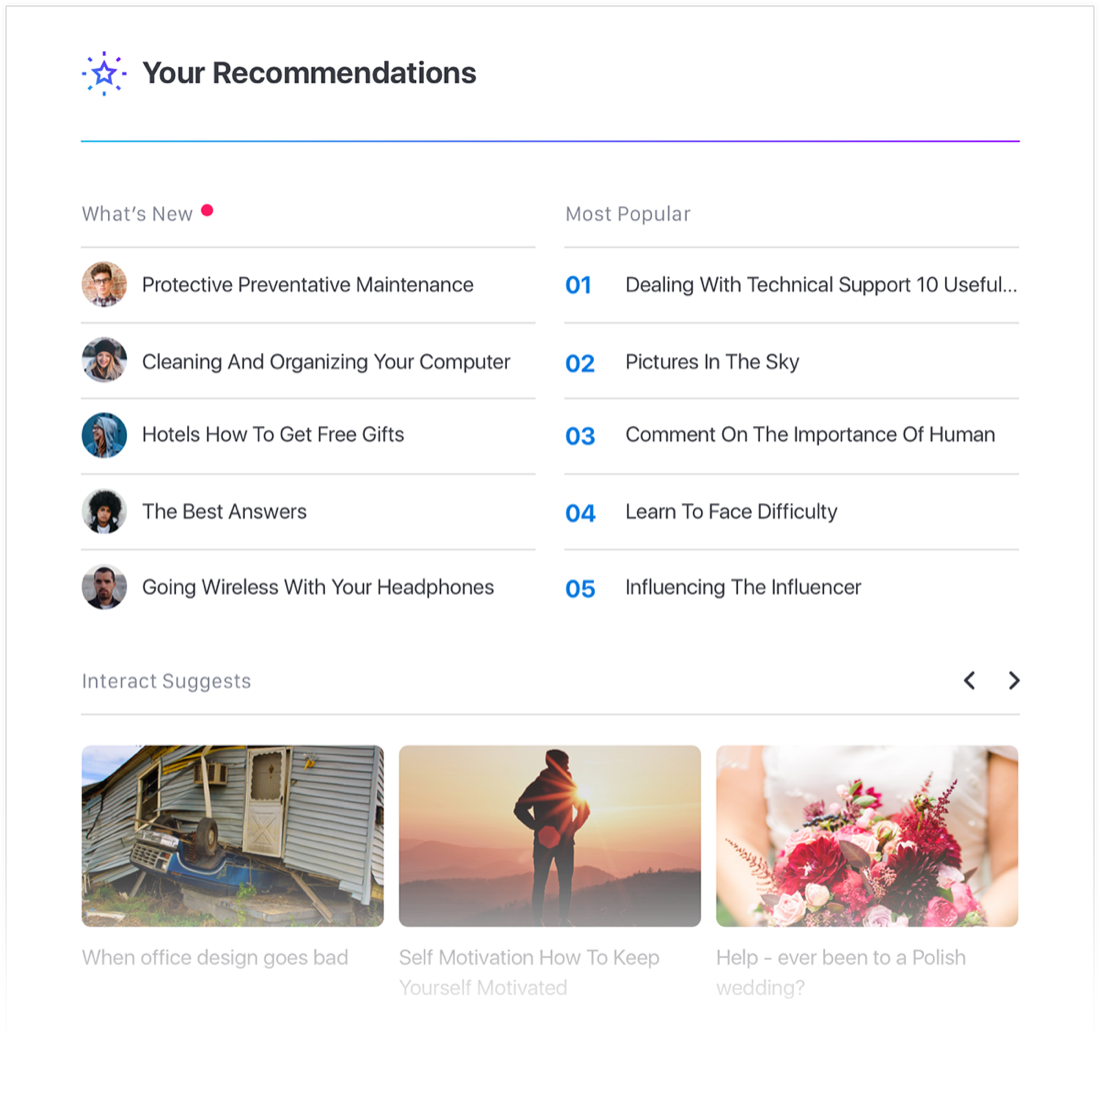
Task: Open Pictures In The Sky article
Action: [712, 362]
